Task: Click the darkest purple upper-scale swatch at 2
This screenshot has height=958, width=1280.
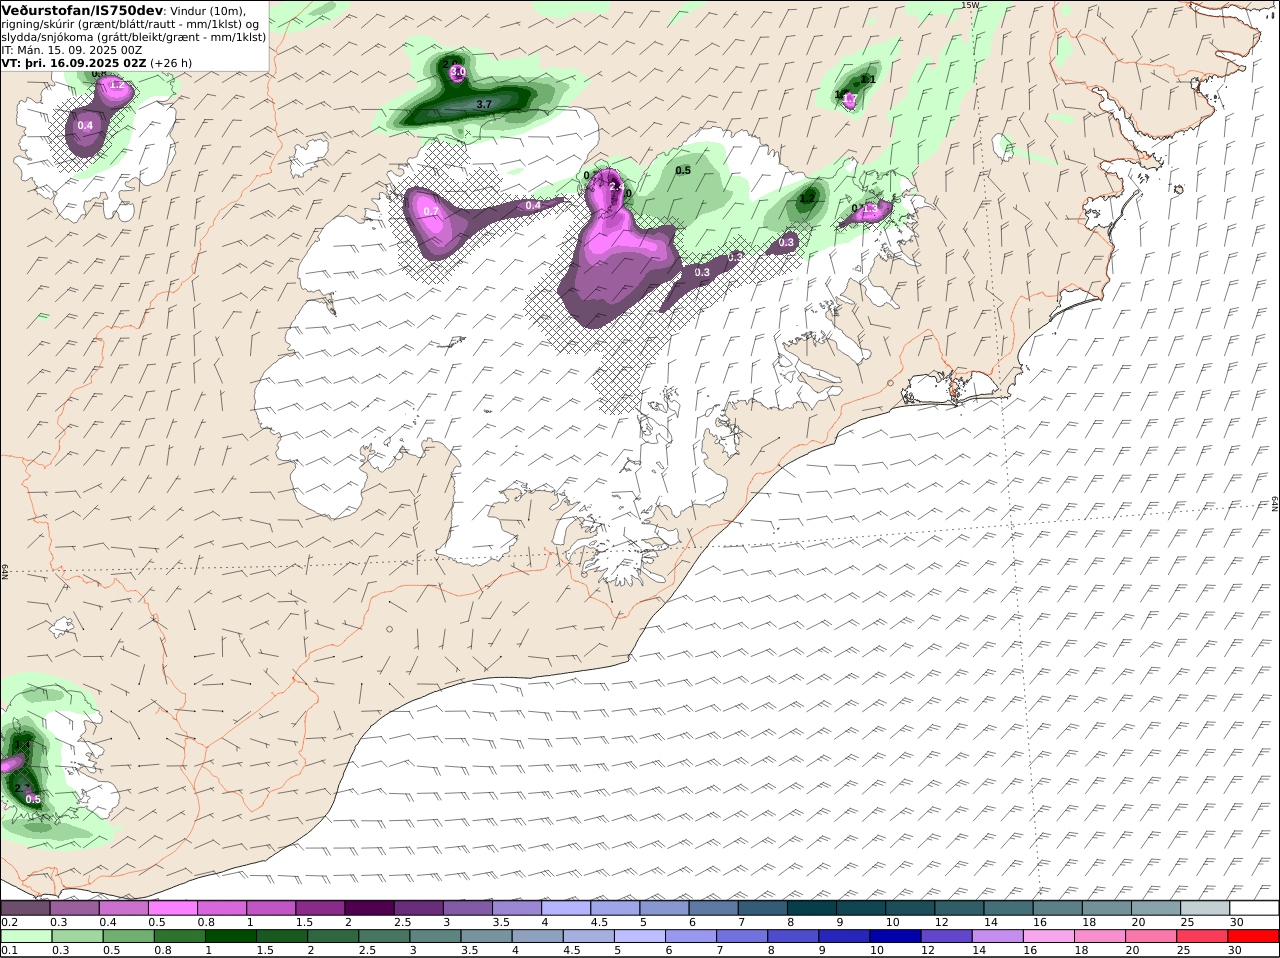Action: pyautogui.click(x=369, y=908)
